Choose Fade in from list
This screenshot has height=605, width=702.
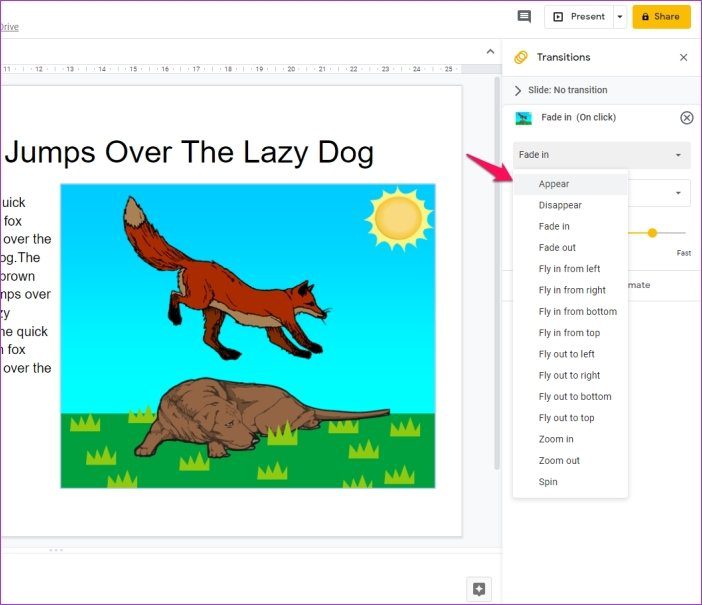pos(570,227)
